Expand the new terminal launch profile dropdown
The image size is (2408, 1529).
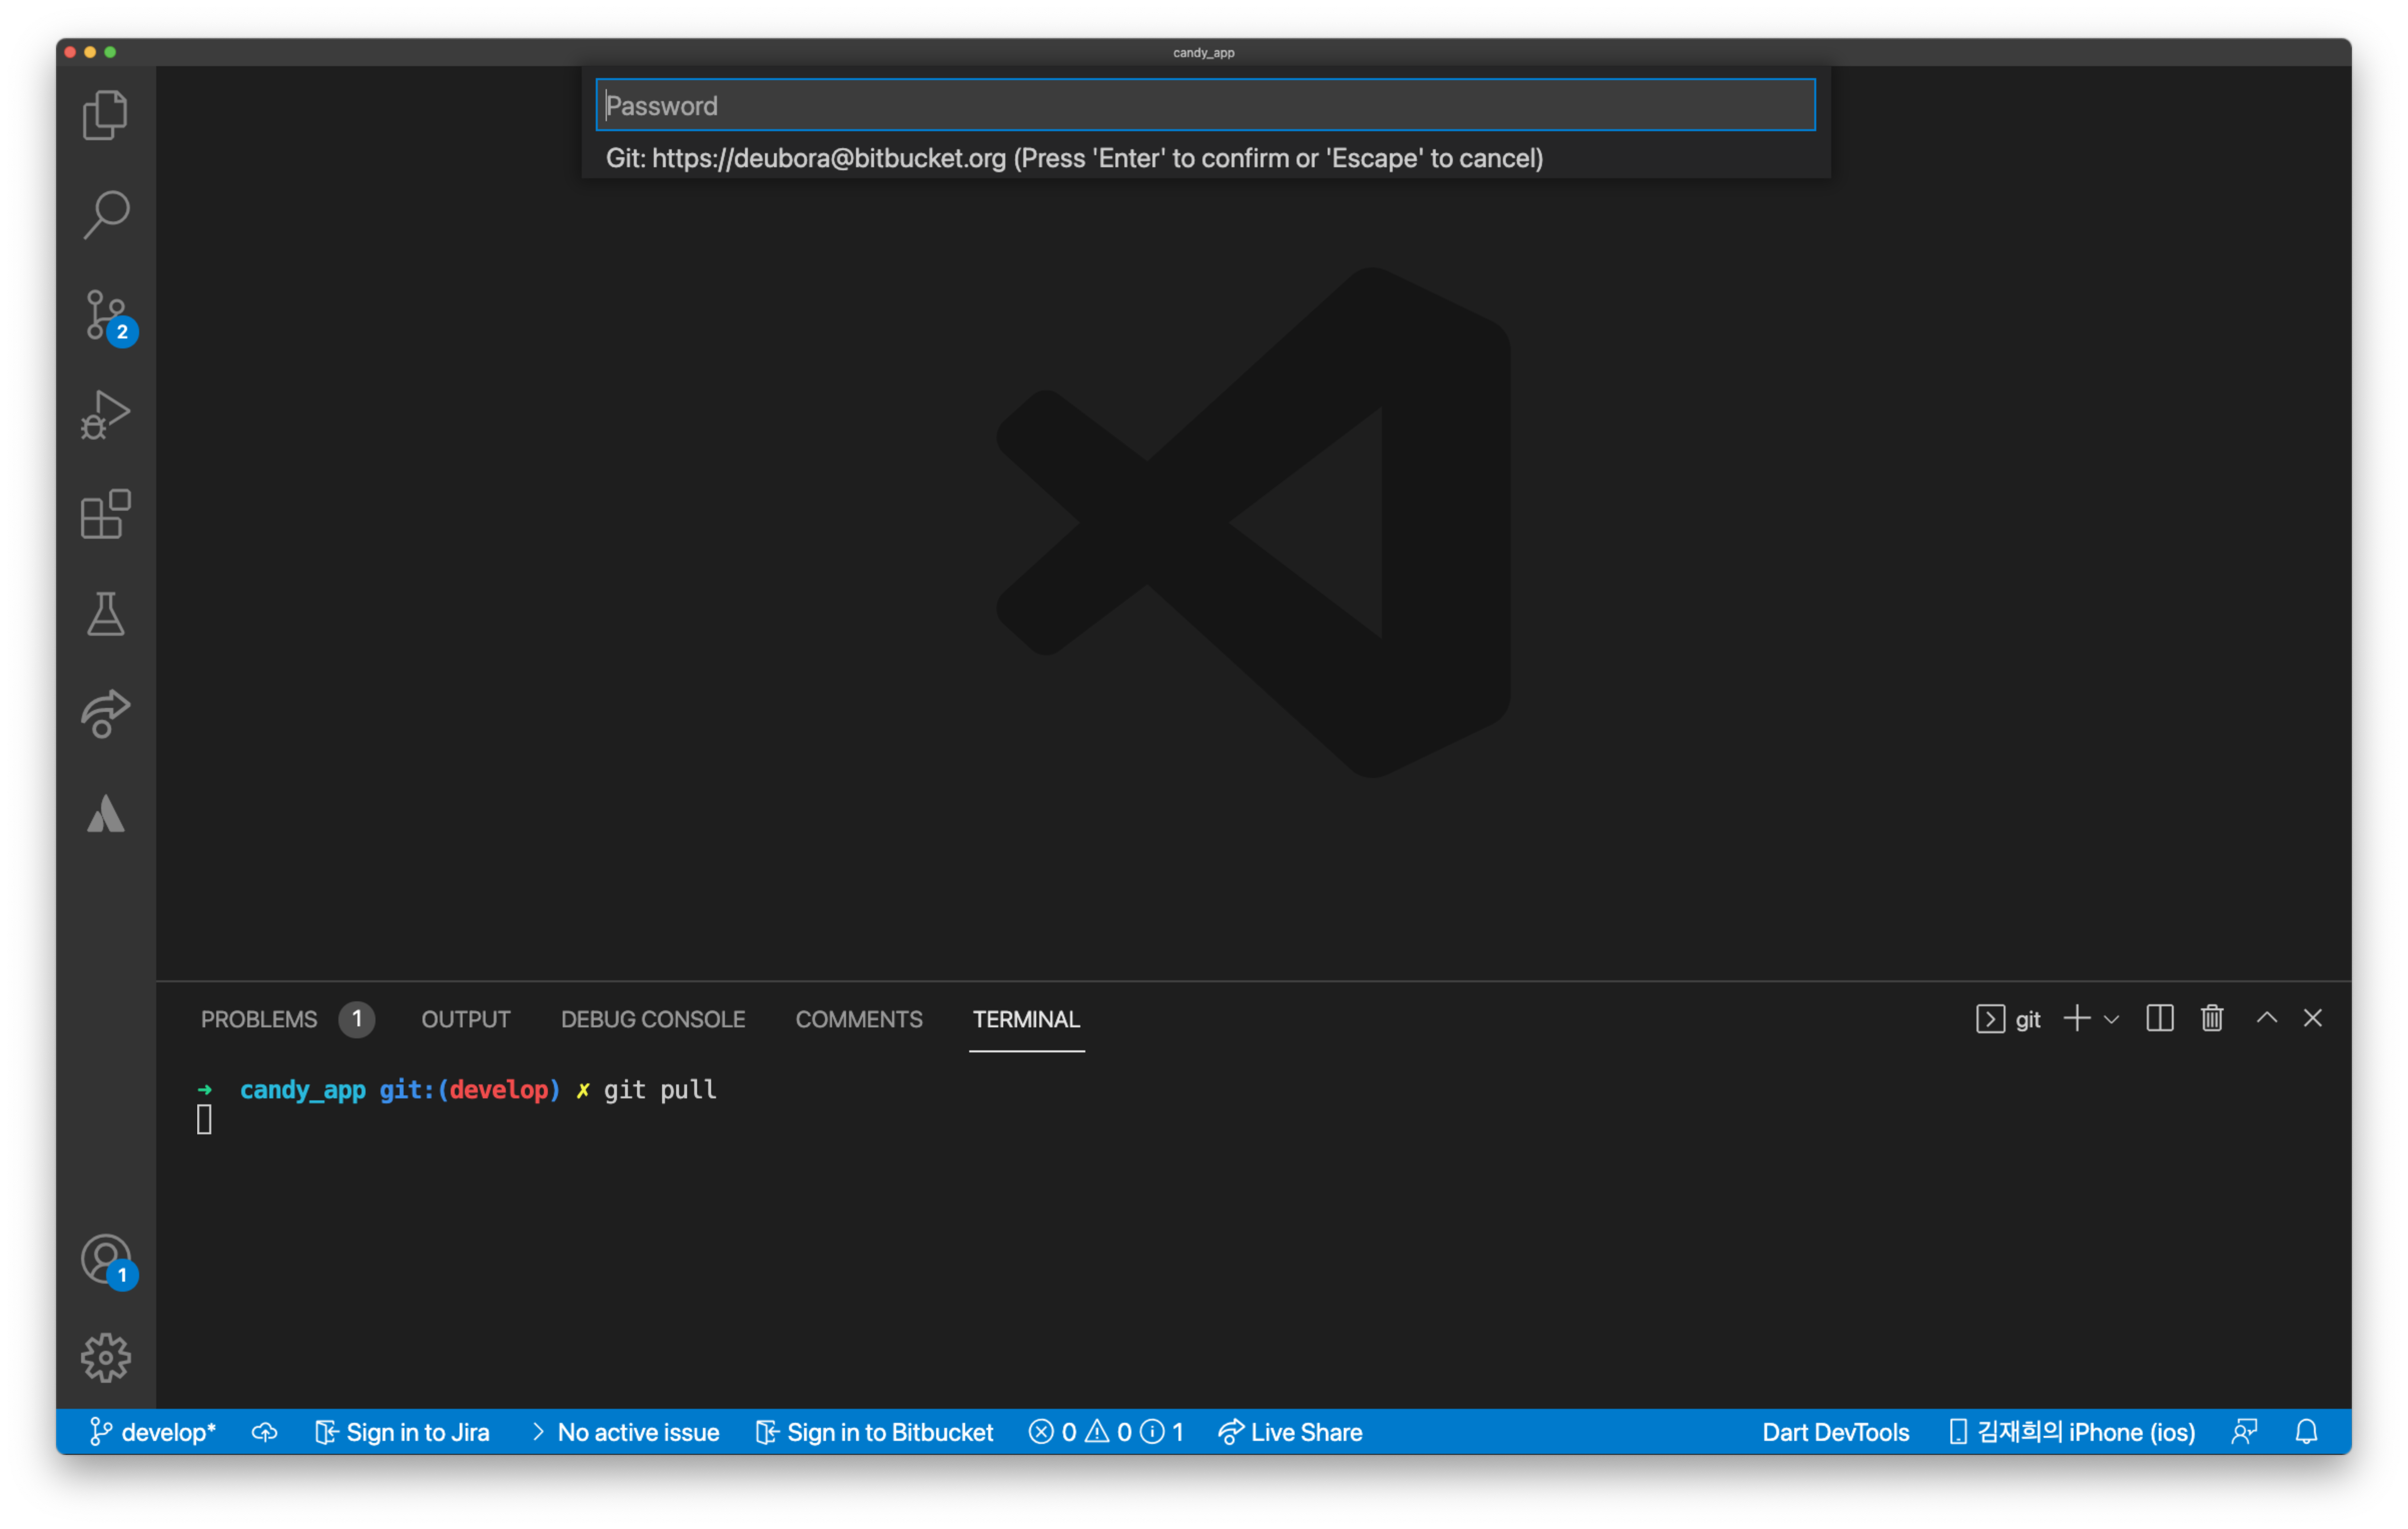pos(2111,1019)
